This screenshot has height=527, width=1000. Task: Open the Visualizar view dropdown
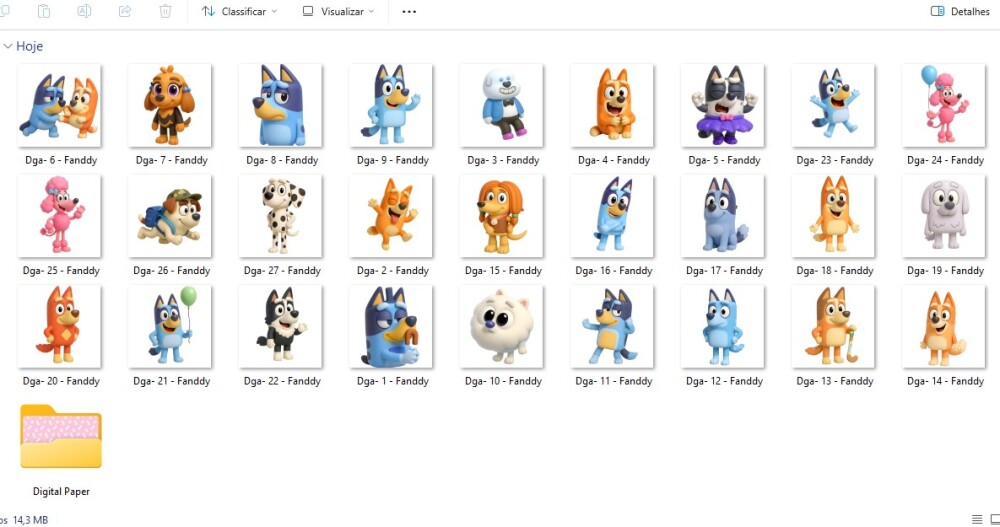tap(338, 11)
